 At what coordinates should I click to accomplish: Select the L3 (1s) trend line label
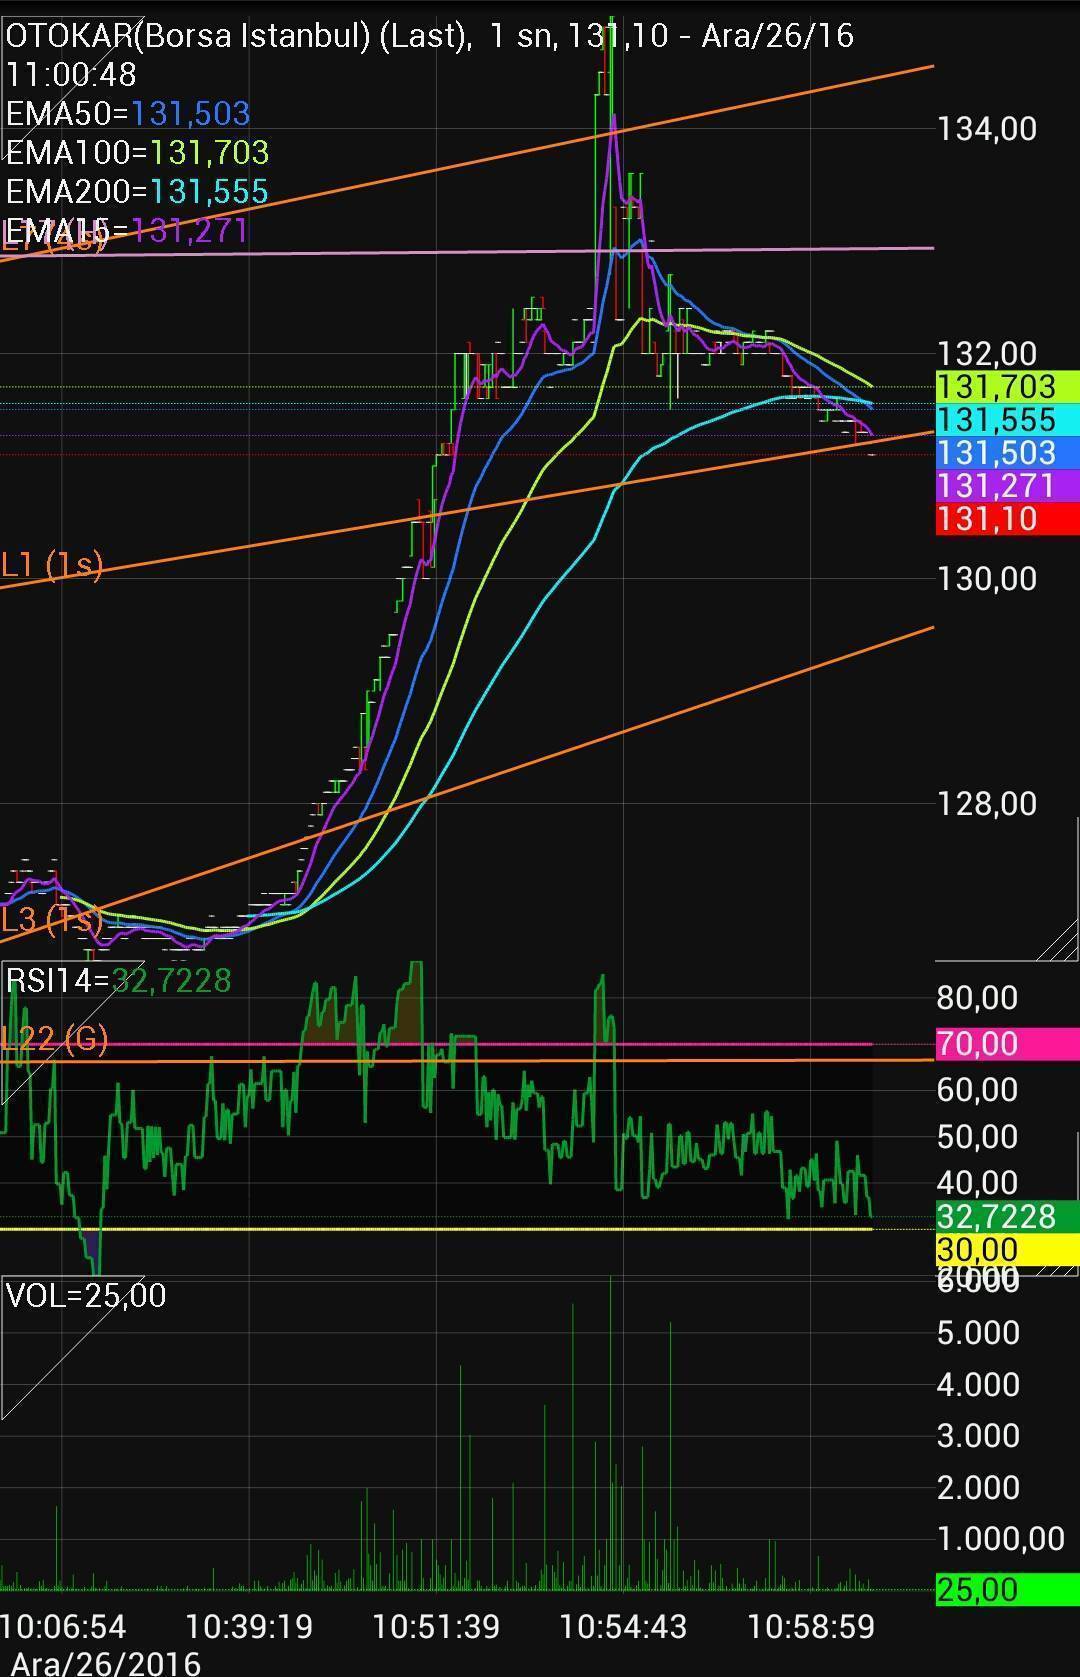pyautogui.click(x=50, y=919)
